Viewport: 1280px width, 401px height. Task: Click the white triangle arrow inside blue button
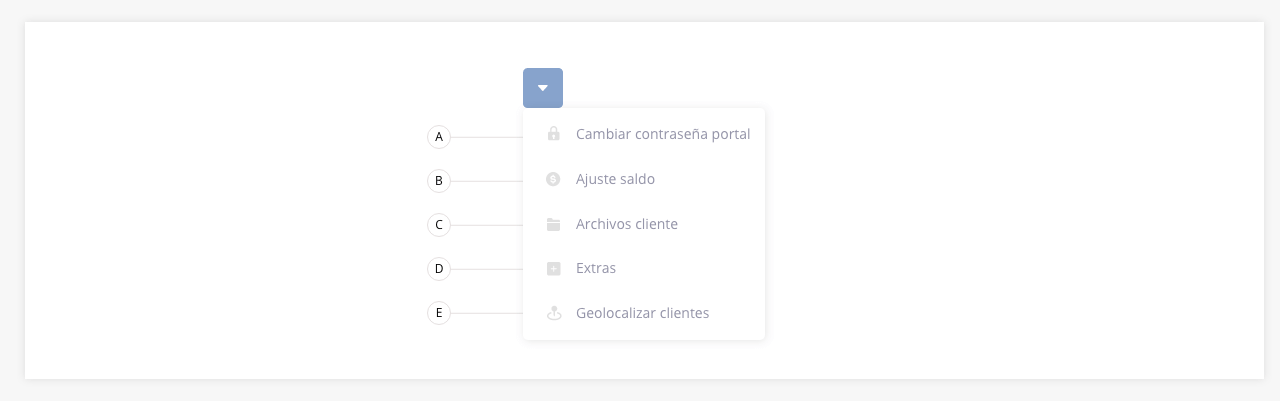543,88
